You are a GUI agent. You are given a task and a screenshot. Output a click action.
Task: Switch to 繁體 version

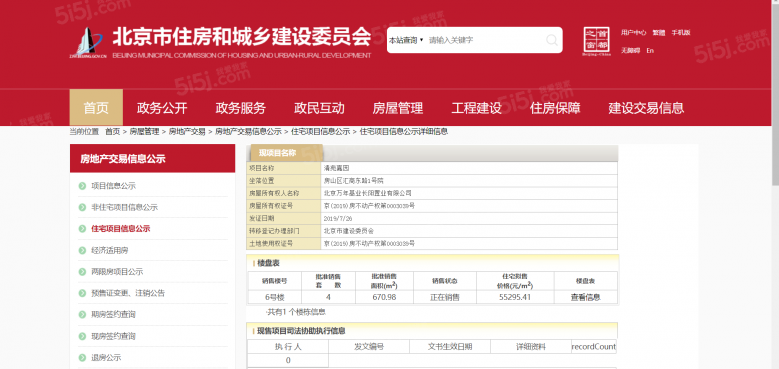(x=659, y=33)
